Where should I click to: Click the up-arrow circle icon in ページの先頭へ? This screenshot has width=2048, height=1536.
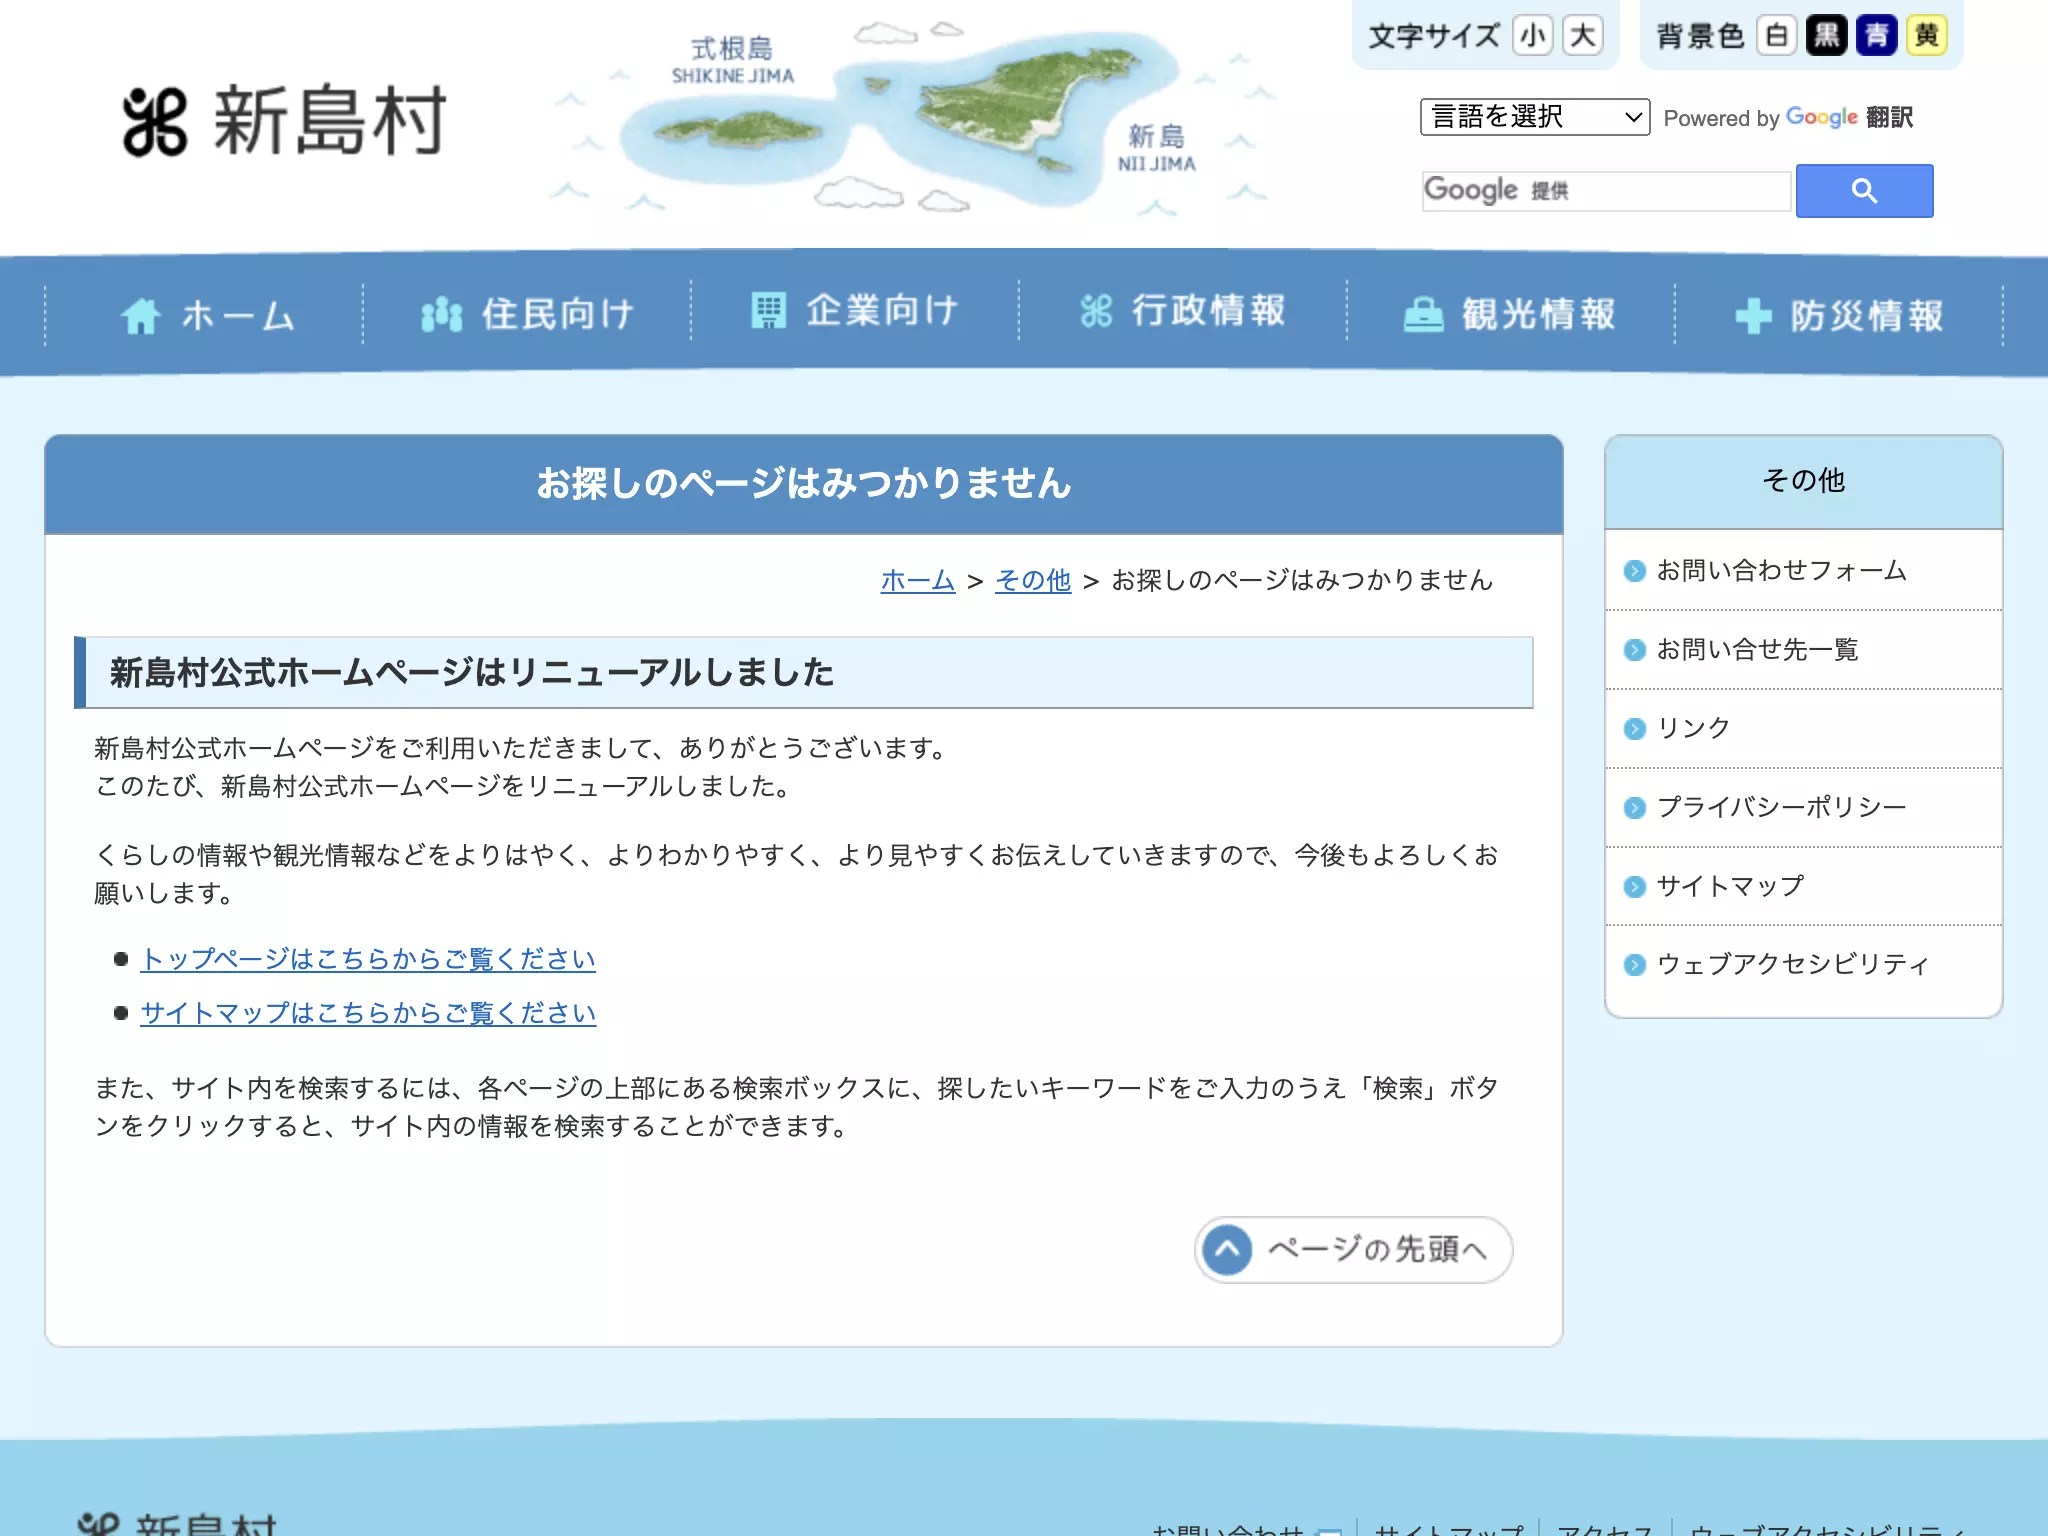click(x=1227, y=1250)
